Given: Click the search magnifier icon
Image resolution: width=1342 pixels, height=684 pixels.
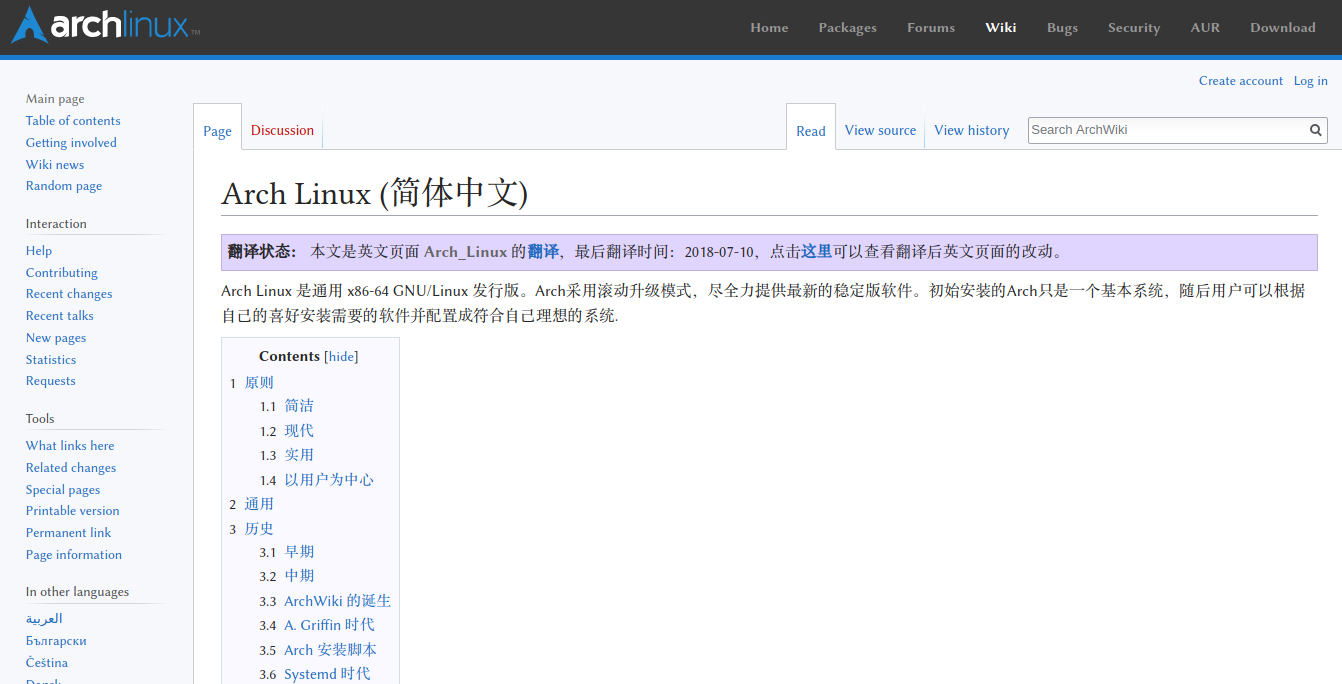Looking at the screenshot, I should click(x=1316, y=130).
